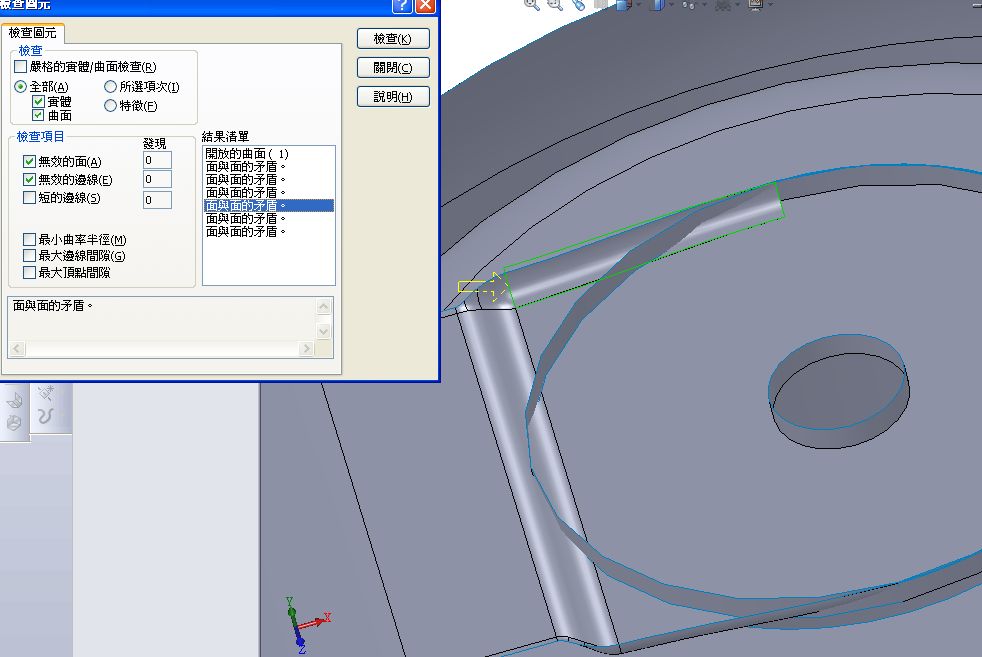The width and height of the screenshot is (982, 657).
Task: Click the dialog help question-mark button
Action: point(401,6)
